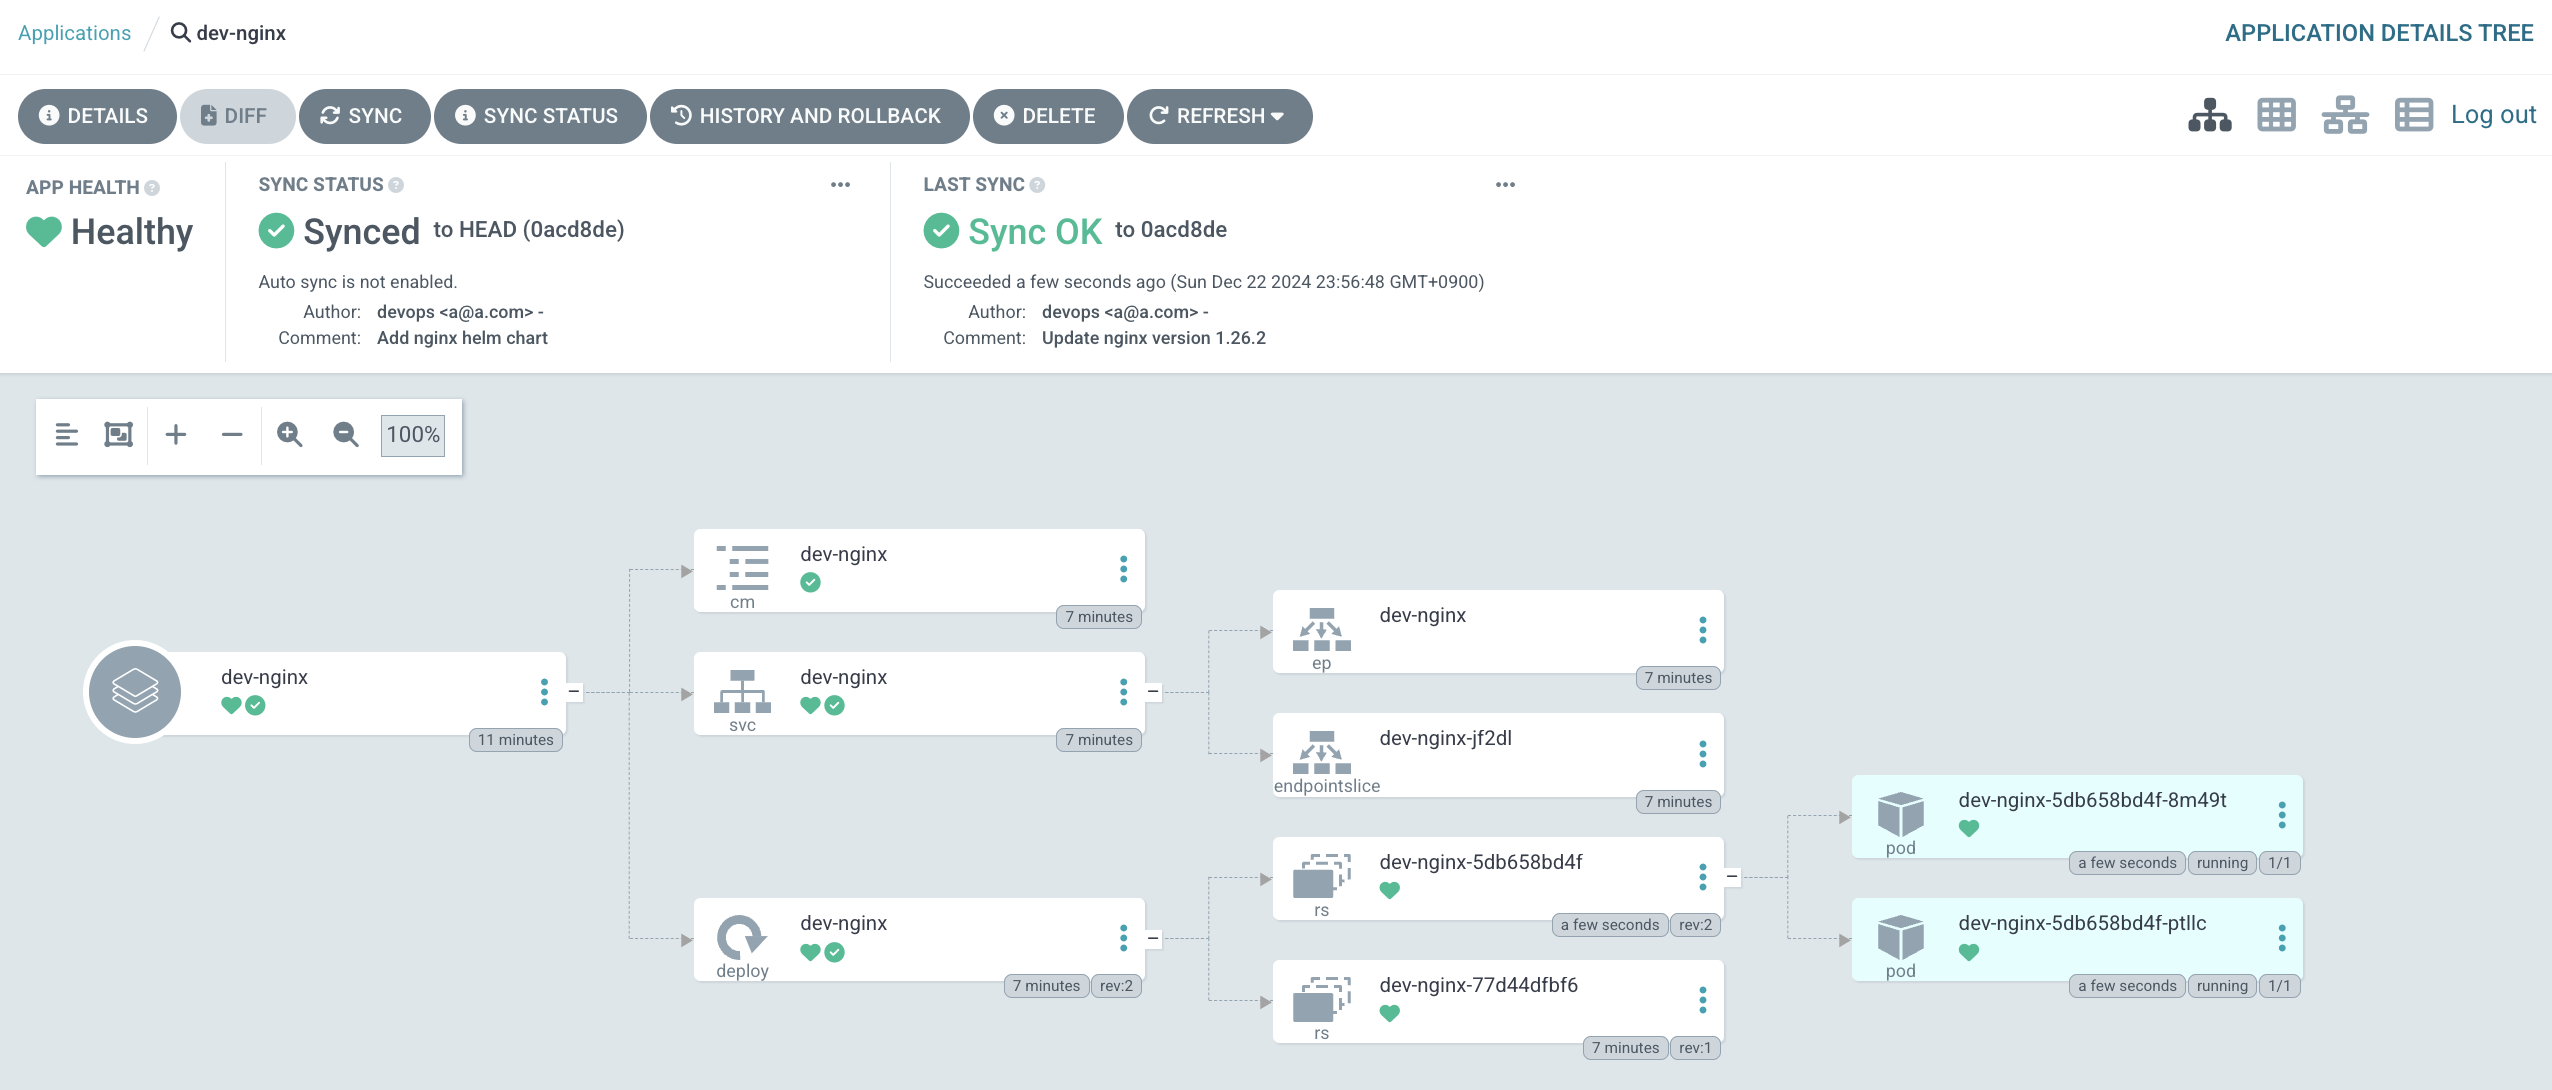This screenshot has width=2552, height=1090.
Task: Click the 100% zoom level field
Action: pyautogui.click(x=413, y=435)
